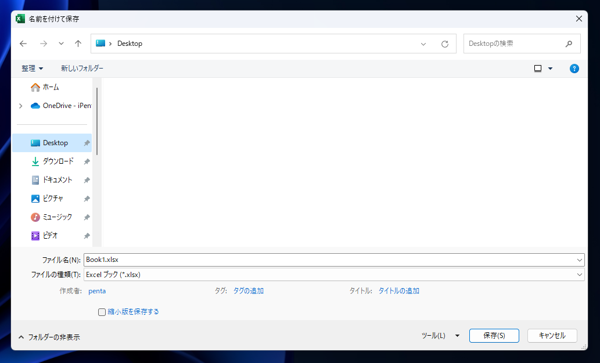Go back with the left arrow
Screen dimensions: 600x363
tap(23, 44)
